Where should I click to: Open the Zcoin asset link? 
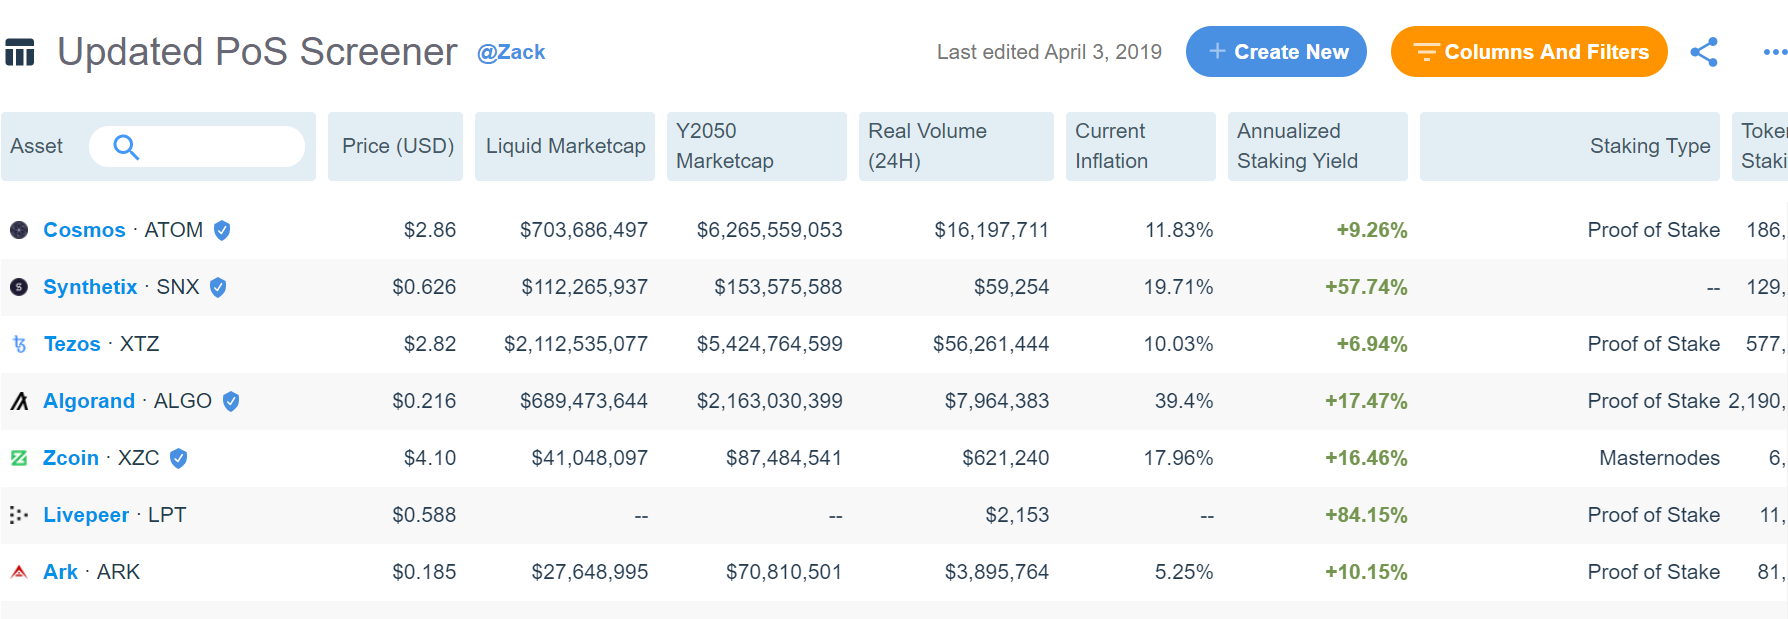click(71, 458)
